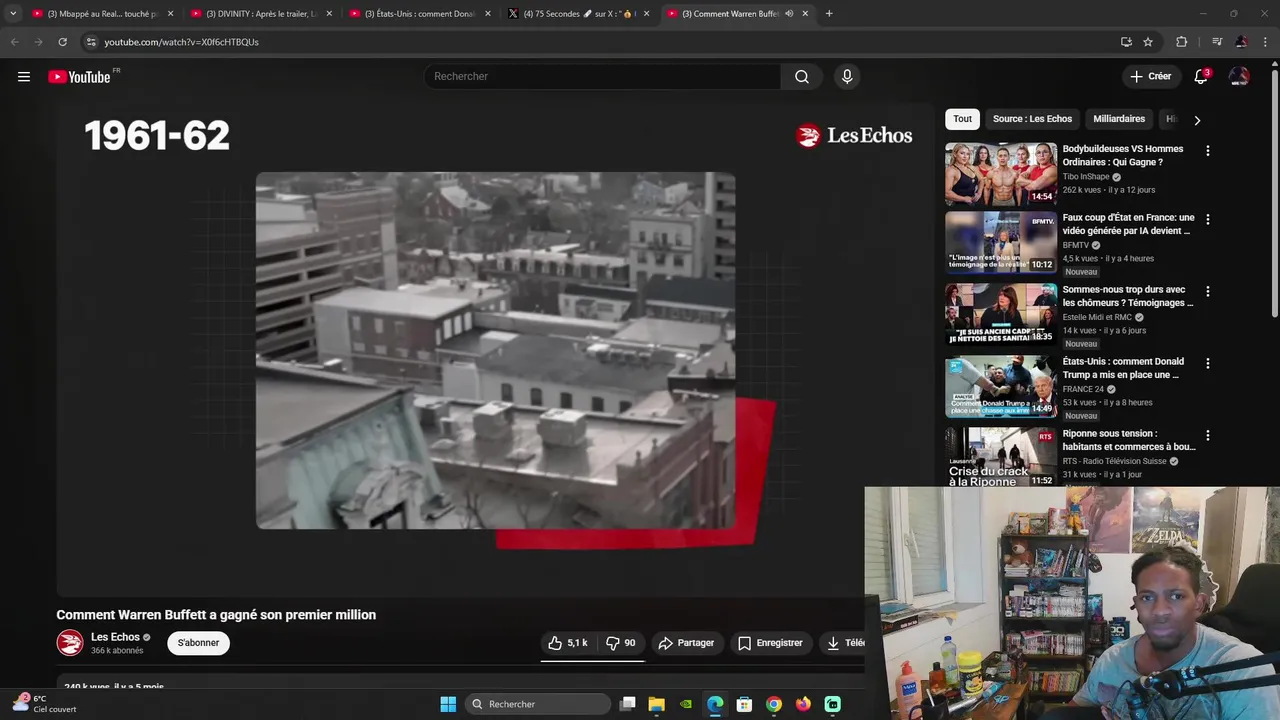Open options menu for Sommes-nous trop durs video
Screen dimensions: 1280x720
pyautogui.click(x=1207, y=291)
